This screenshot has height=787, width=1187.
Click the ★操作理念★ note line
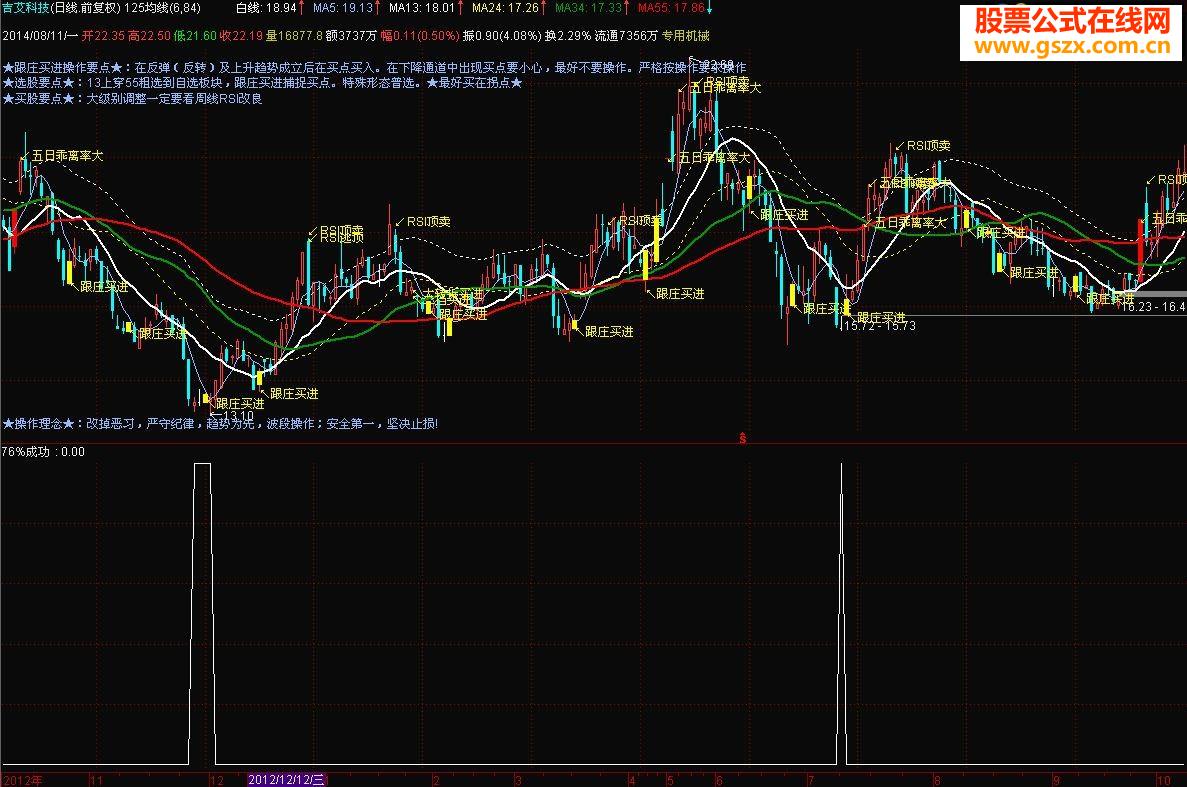[220, 424]
